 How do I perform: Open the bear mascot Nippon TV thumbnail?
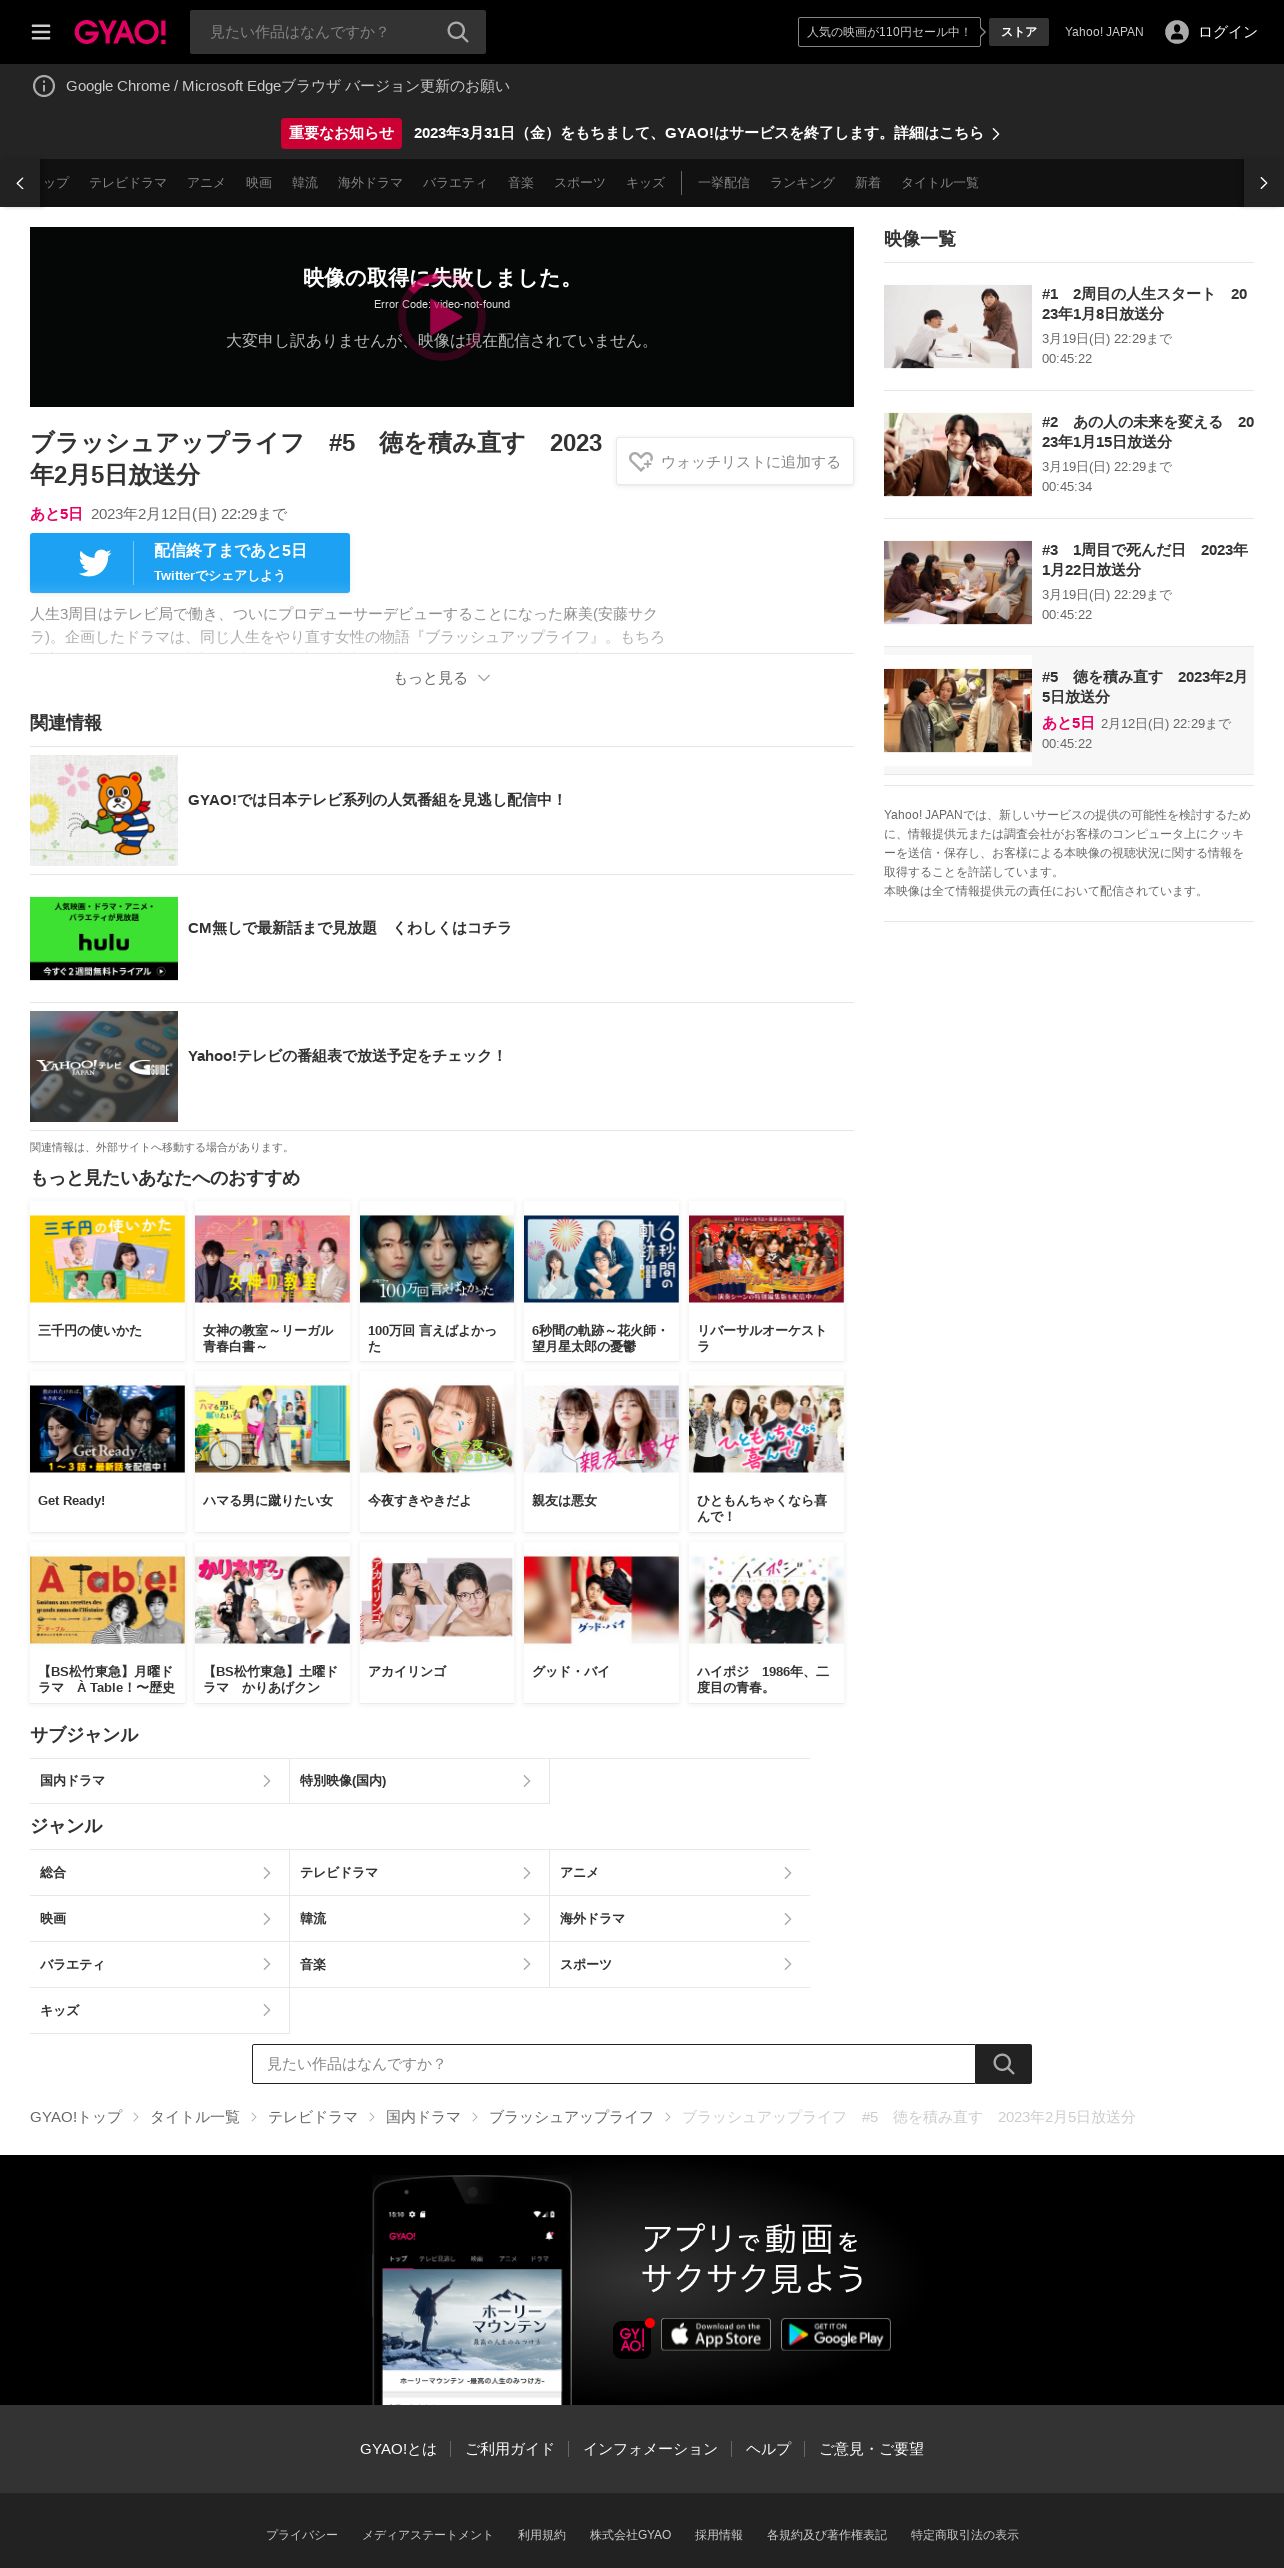pos(104,810)
